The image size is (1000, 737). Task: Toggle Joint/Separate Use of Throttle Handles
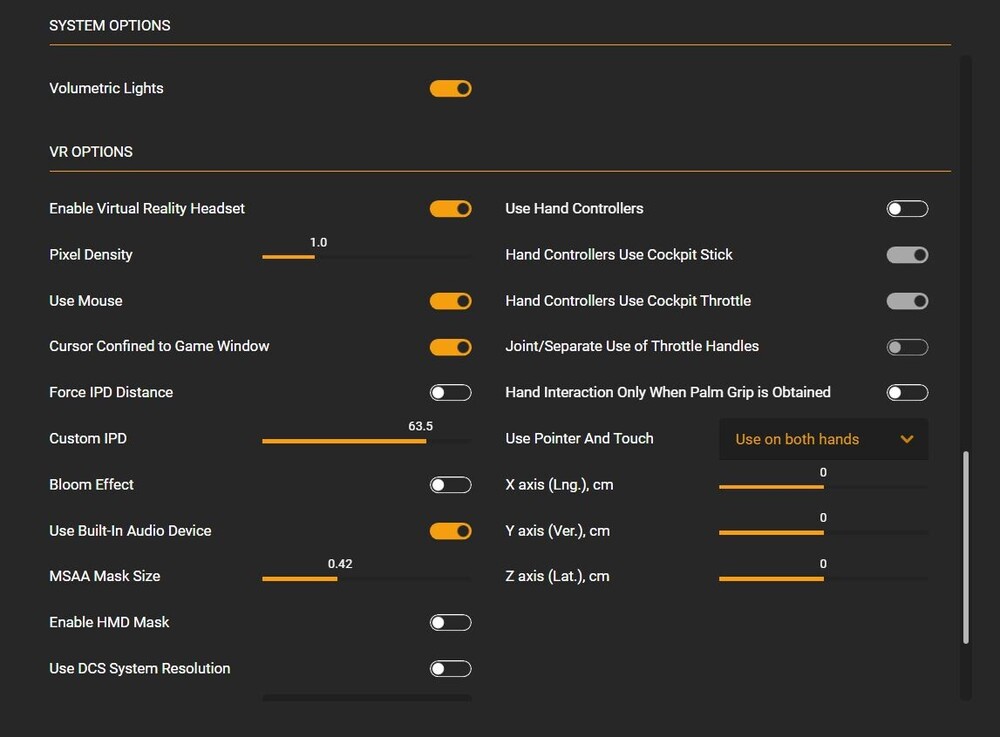[907, 347]
